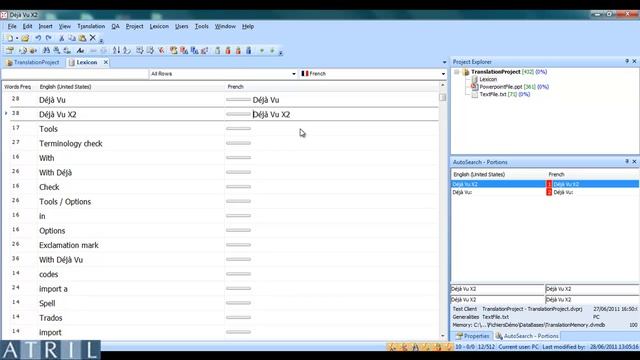Select the AutoSearch - Portions bottom tab
640x360 pixels.
[527, 336]
